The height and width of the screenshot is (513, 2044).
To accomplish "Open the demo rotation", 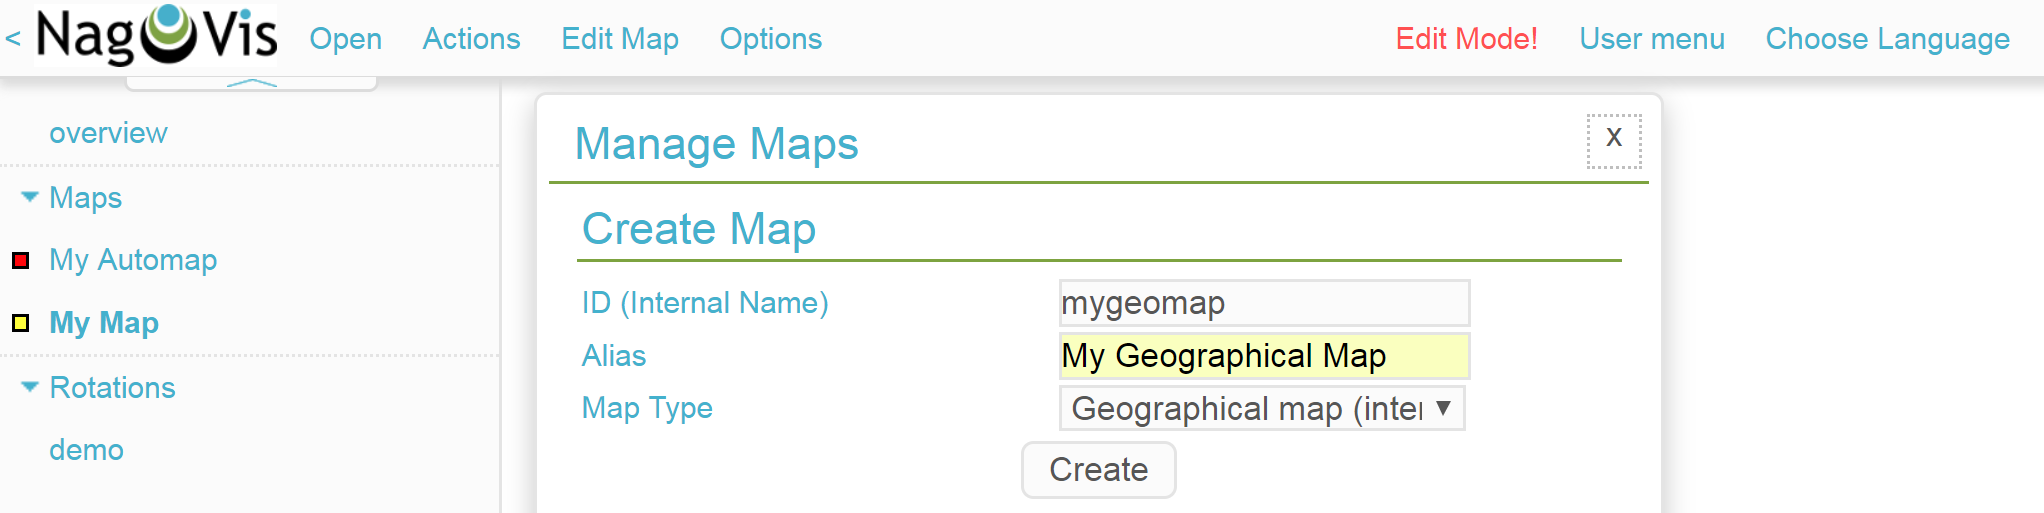I will [86, 450].
